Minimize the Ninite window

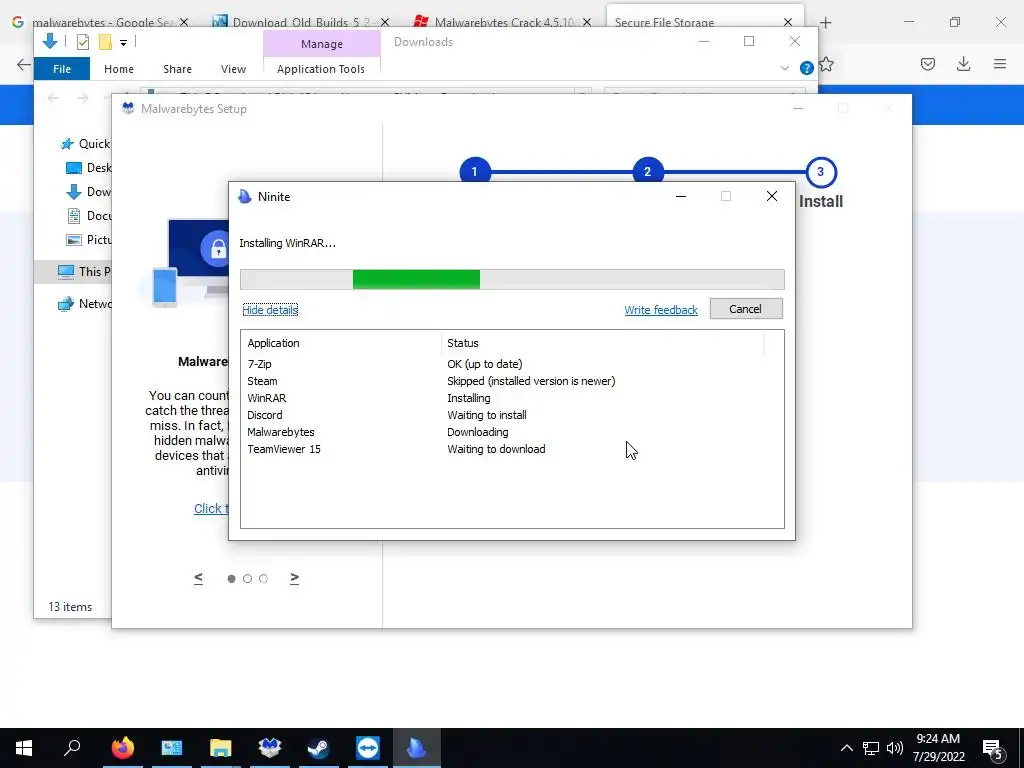tap(680, 197)
